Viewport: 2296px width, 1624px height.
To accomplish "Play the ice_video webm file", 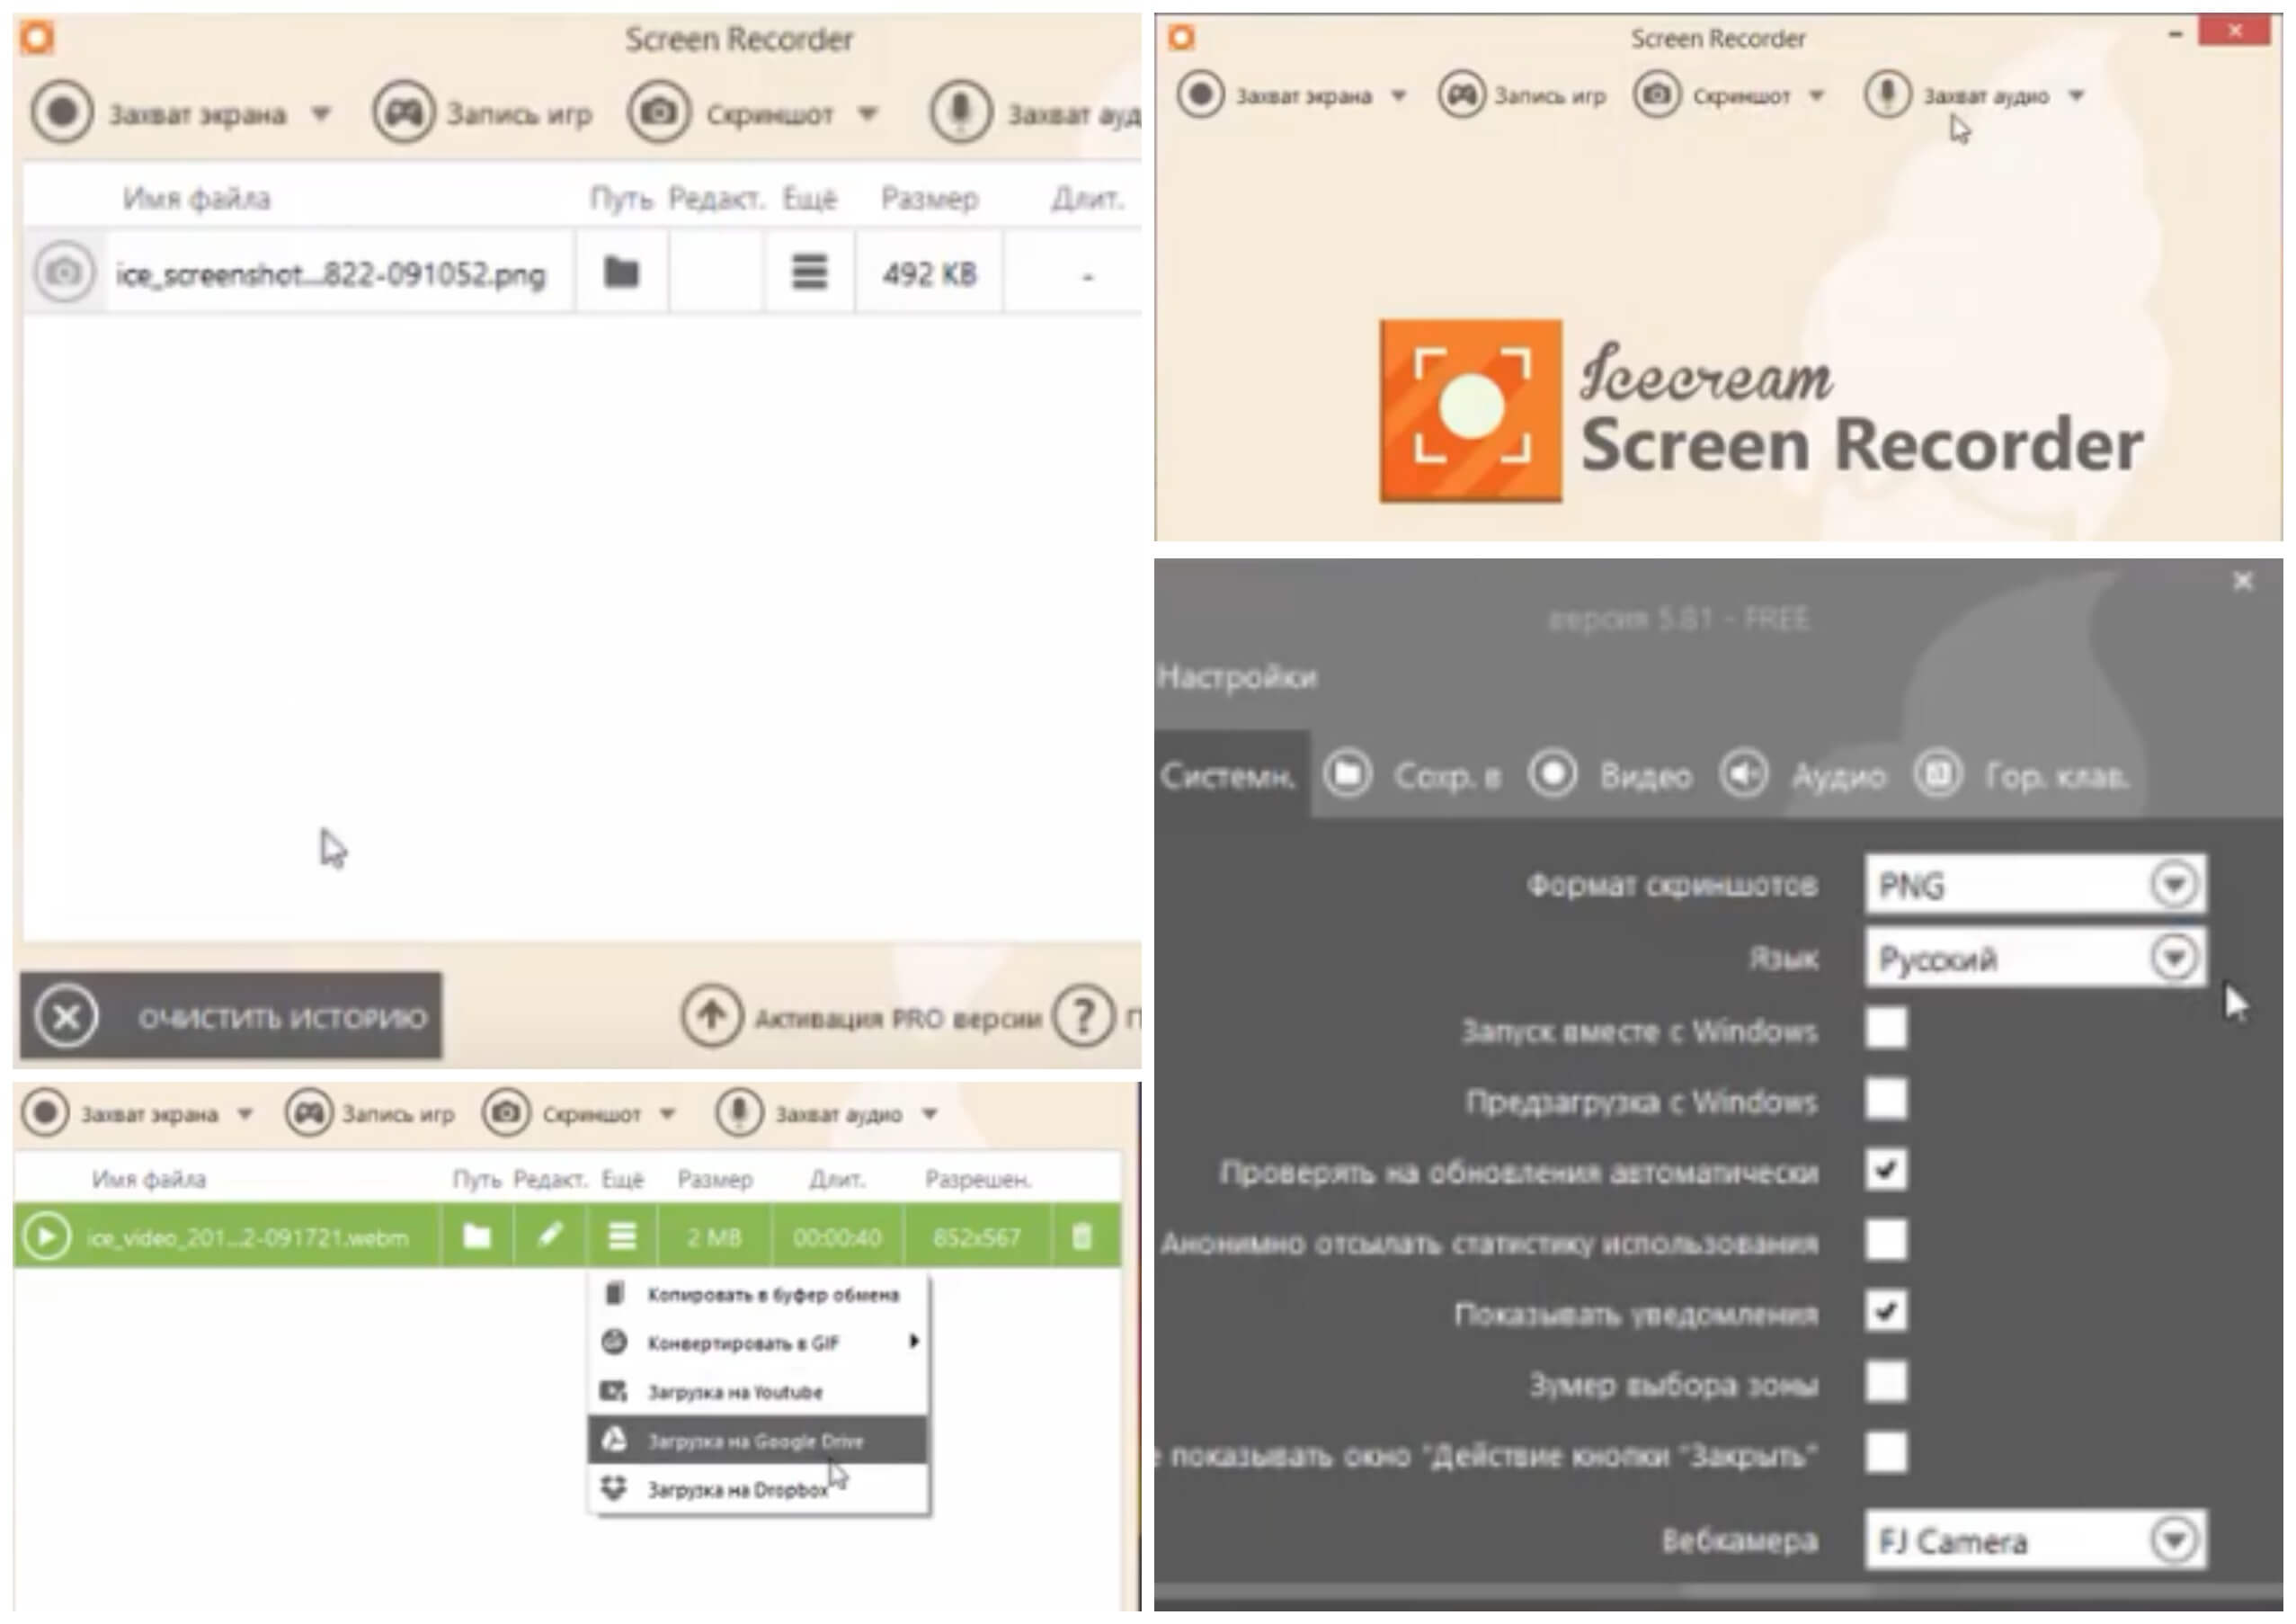I will pos(46,1237).
